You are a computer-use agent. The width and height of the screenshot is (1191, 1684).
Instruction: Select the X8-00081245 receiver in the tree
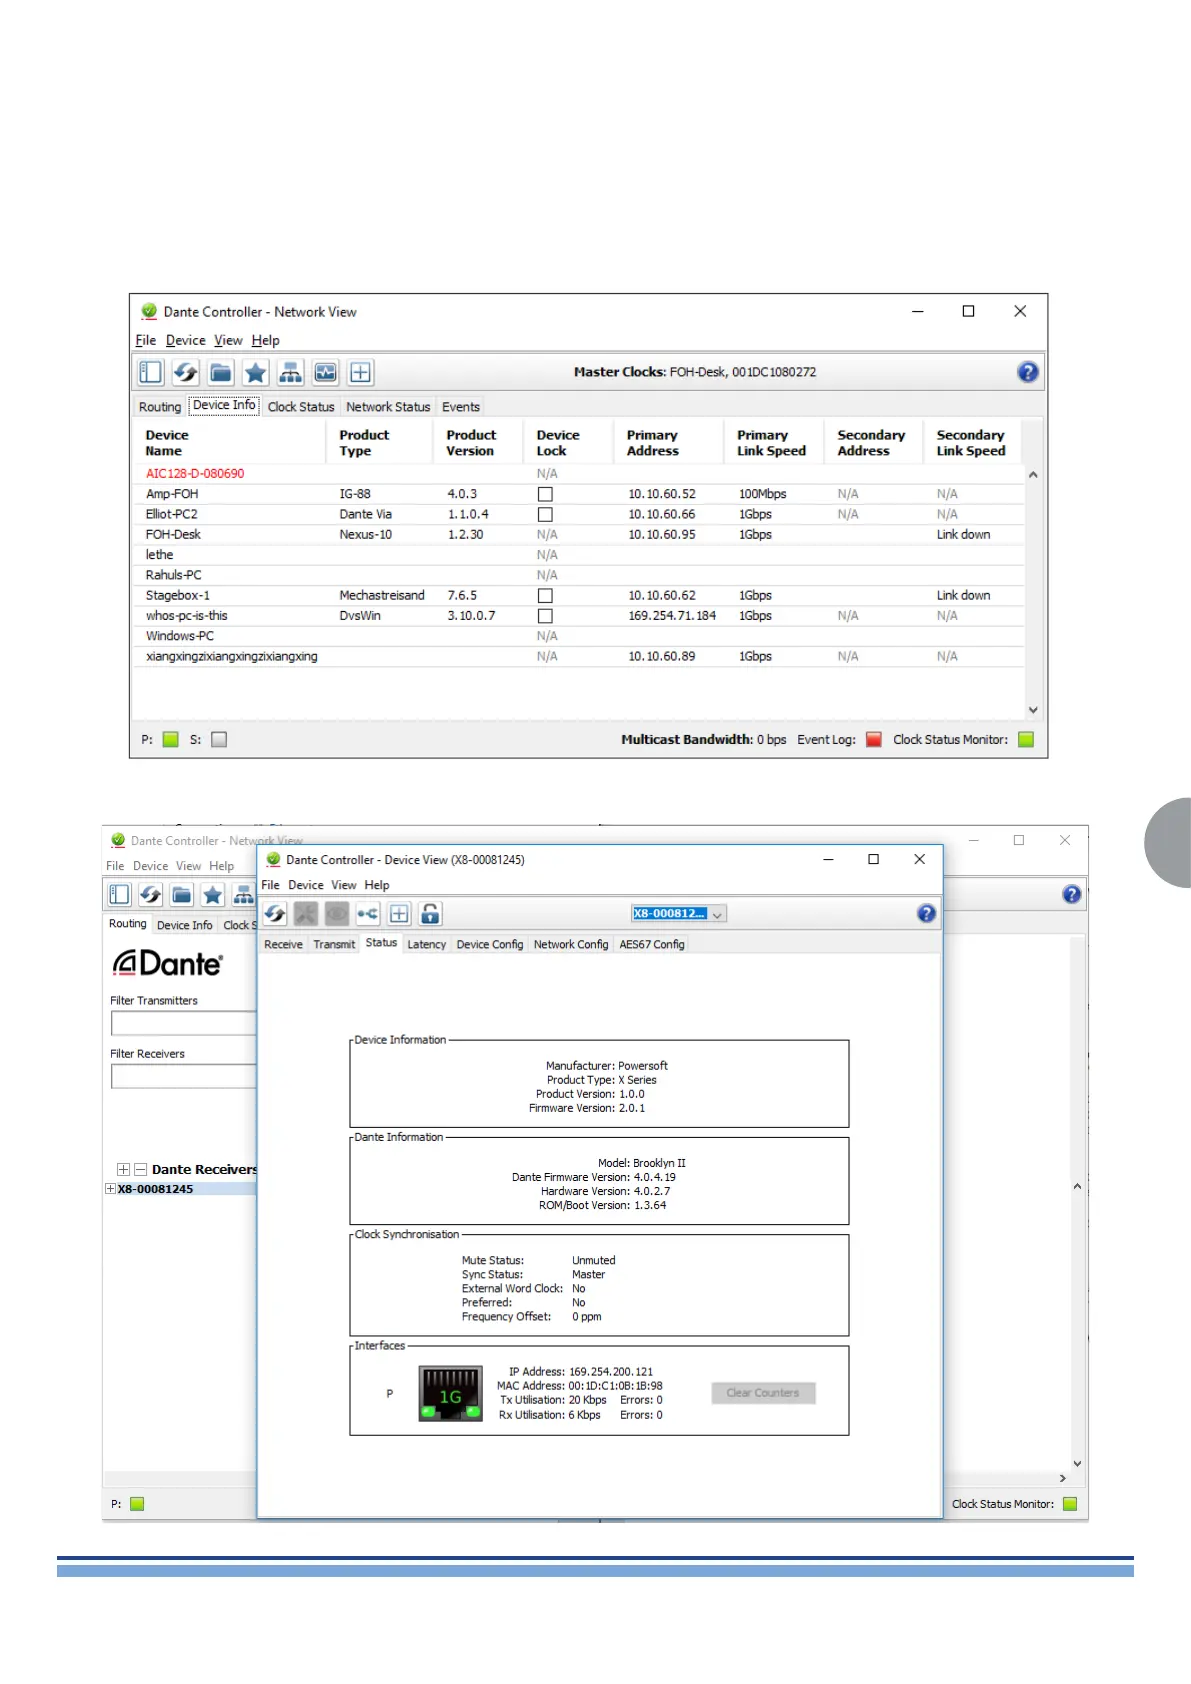[x=156, y=1189]
